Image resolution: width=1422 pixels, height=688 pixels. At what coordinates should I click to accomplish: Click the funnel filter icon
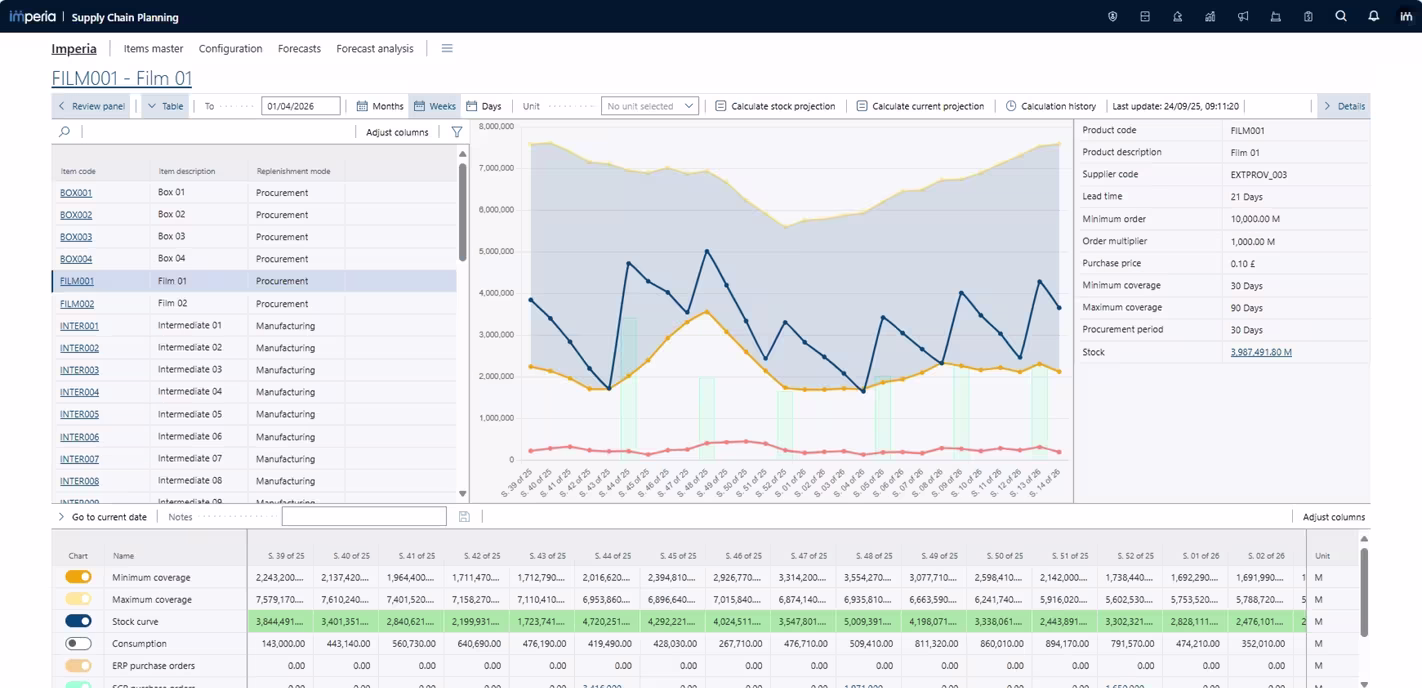pyautogui.click(x=457, y=132)
